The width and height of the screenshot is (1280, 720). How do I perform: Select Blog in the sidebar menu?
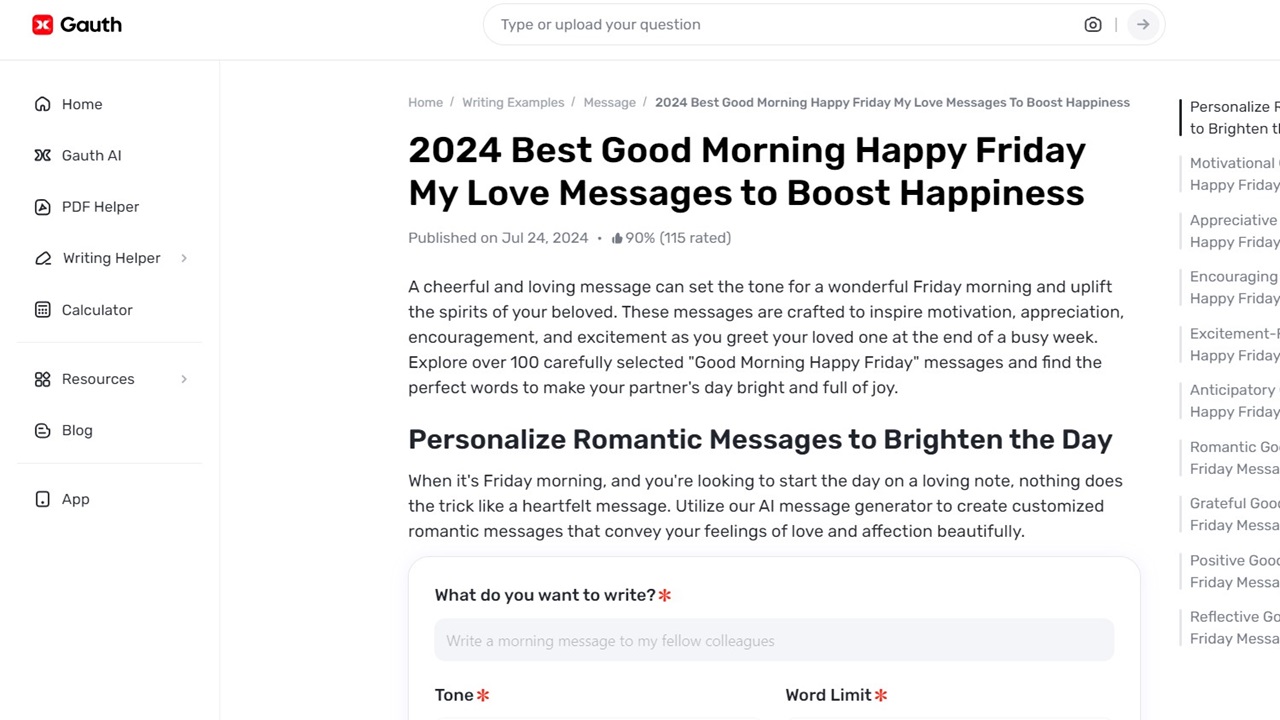tap(77, 430)
